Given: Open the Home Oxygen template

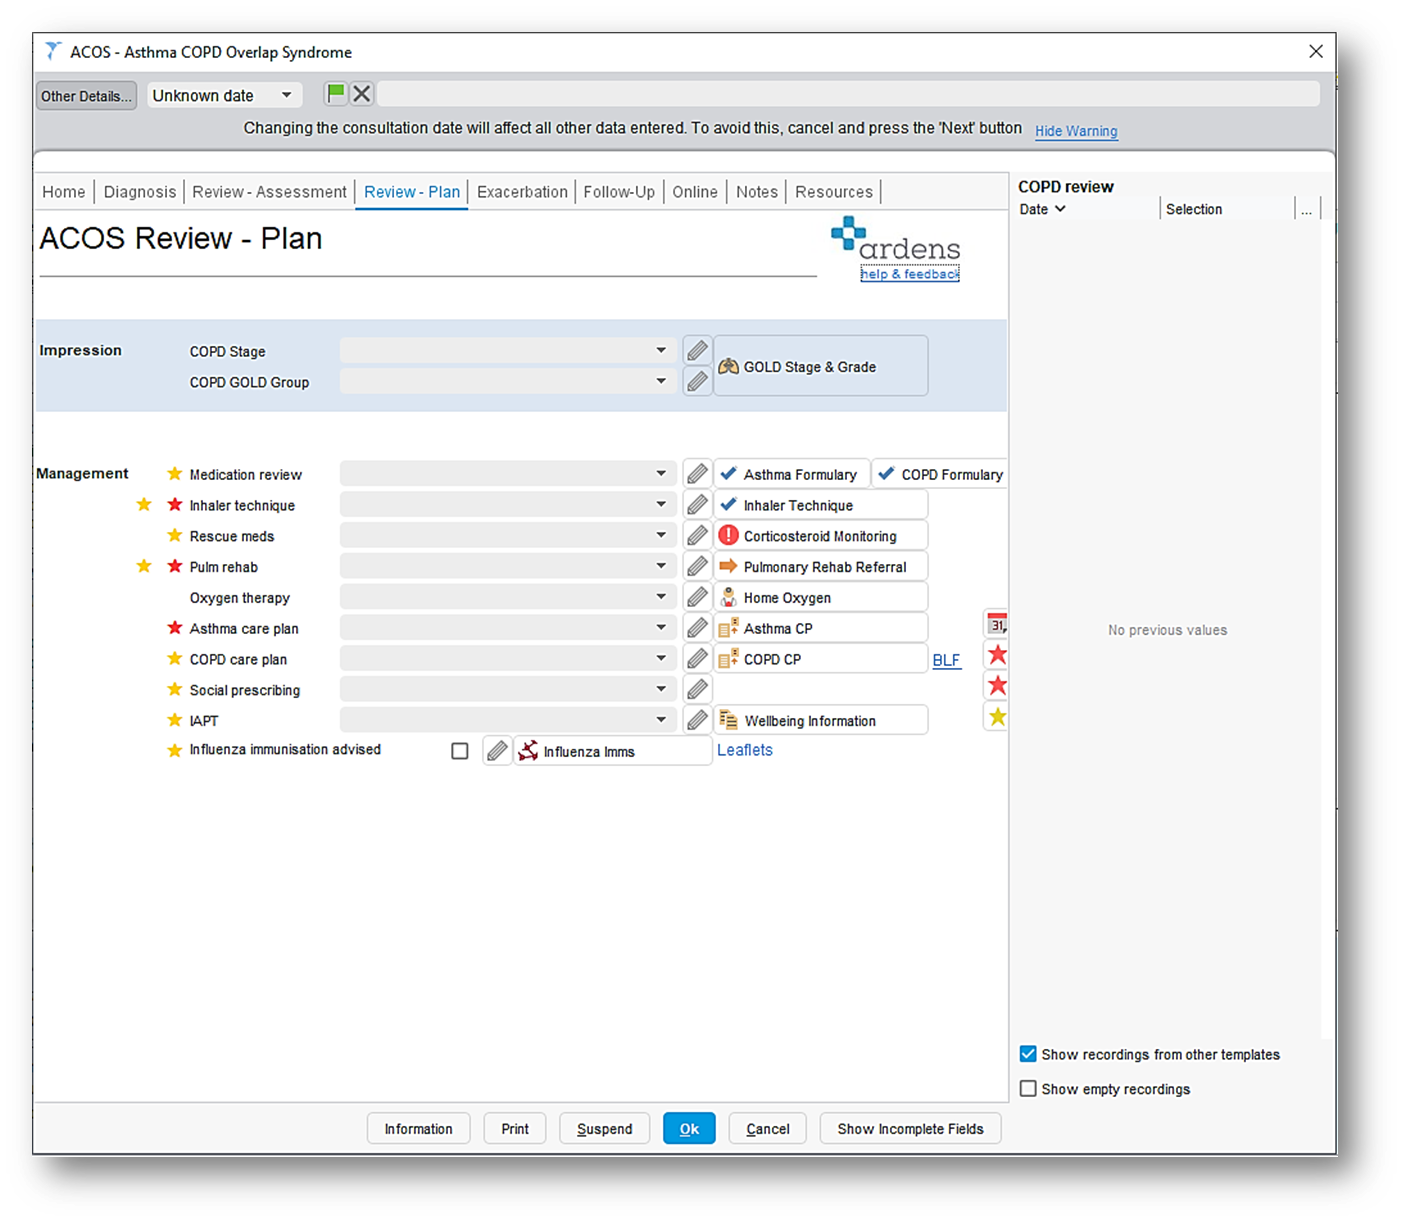Looking at the screenshot, I should (x=820, y=597).
